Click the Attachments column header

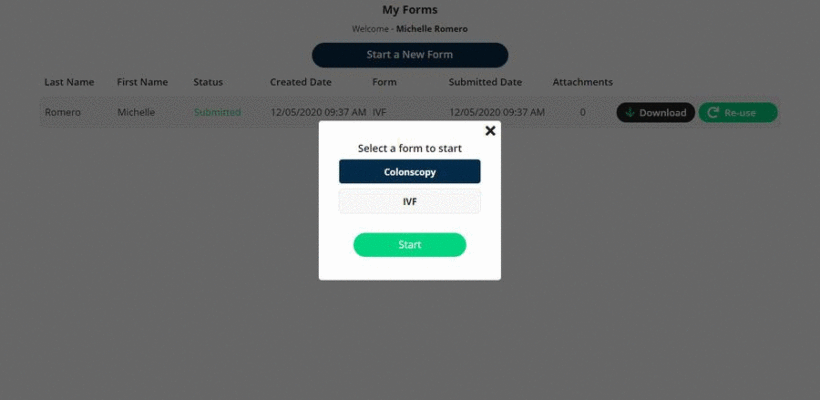[583, 82]
